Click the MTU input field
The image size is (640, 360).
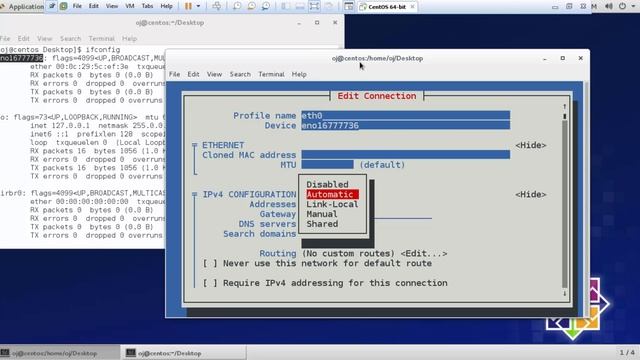327,164
